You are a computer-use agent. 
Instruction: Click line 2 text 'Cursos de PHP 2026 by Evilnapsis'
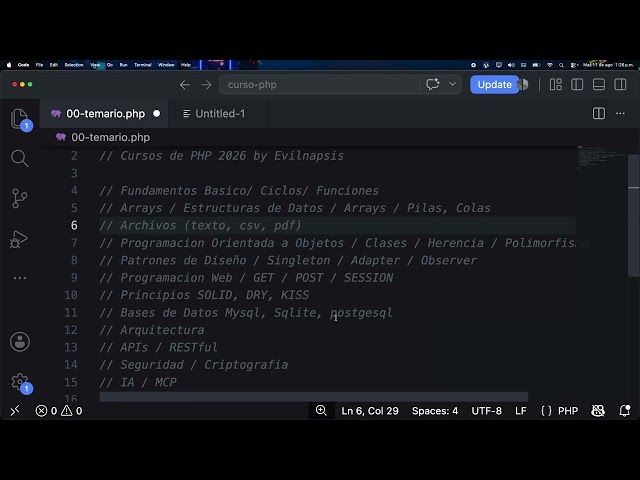(x=232, y=156)
